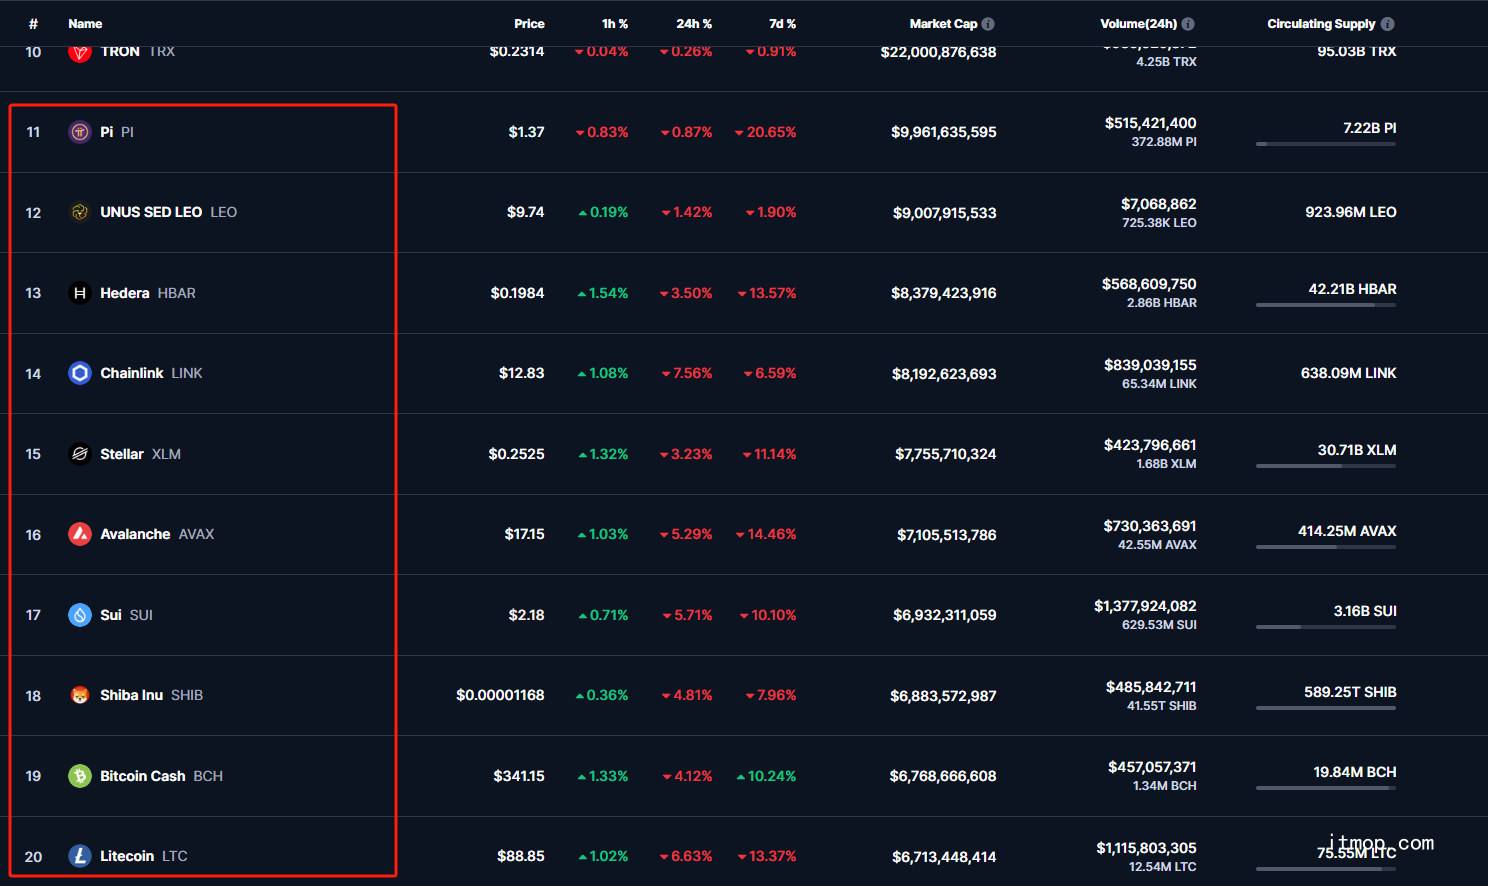Viewport: 1488px width, 886px height.
Task: Open the Avalanche AVAX coin page
Action: pyautogui.click(x=157, y=534)
